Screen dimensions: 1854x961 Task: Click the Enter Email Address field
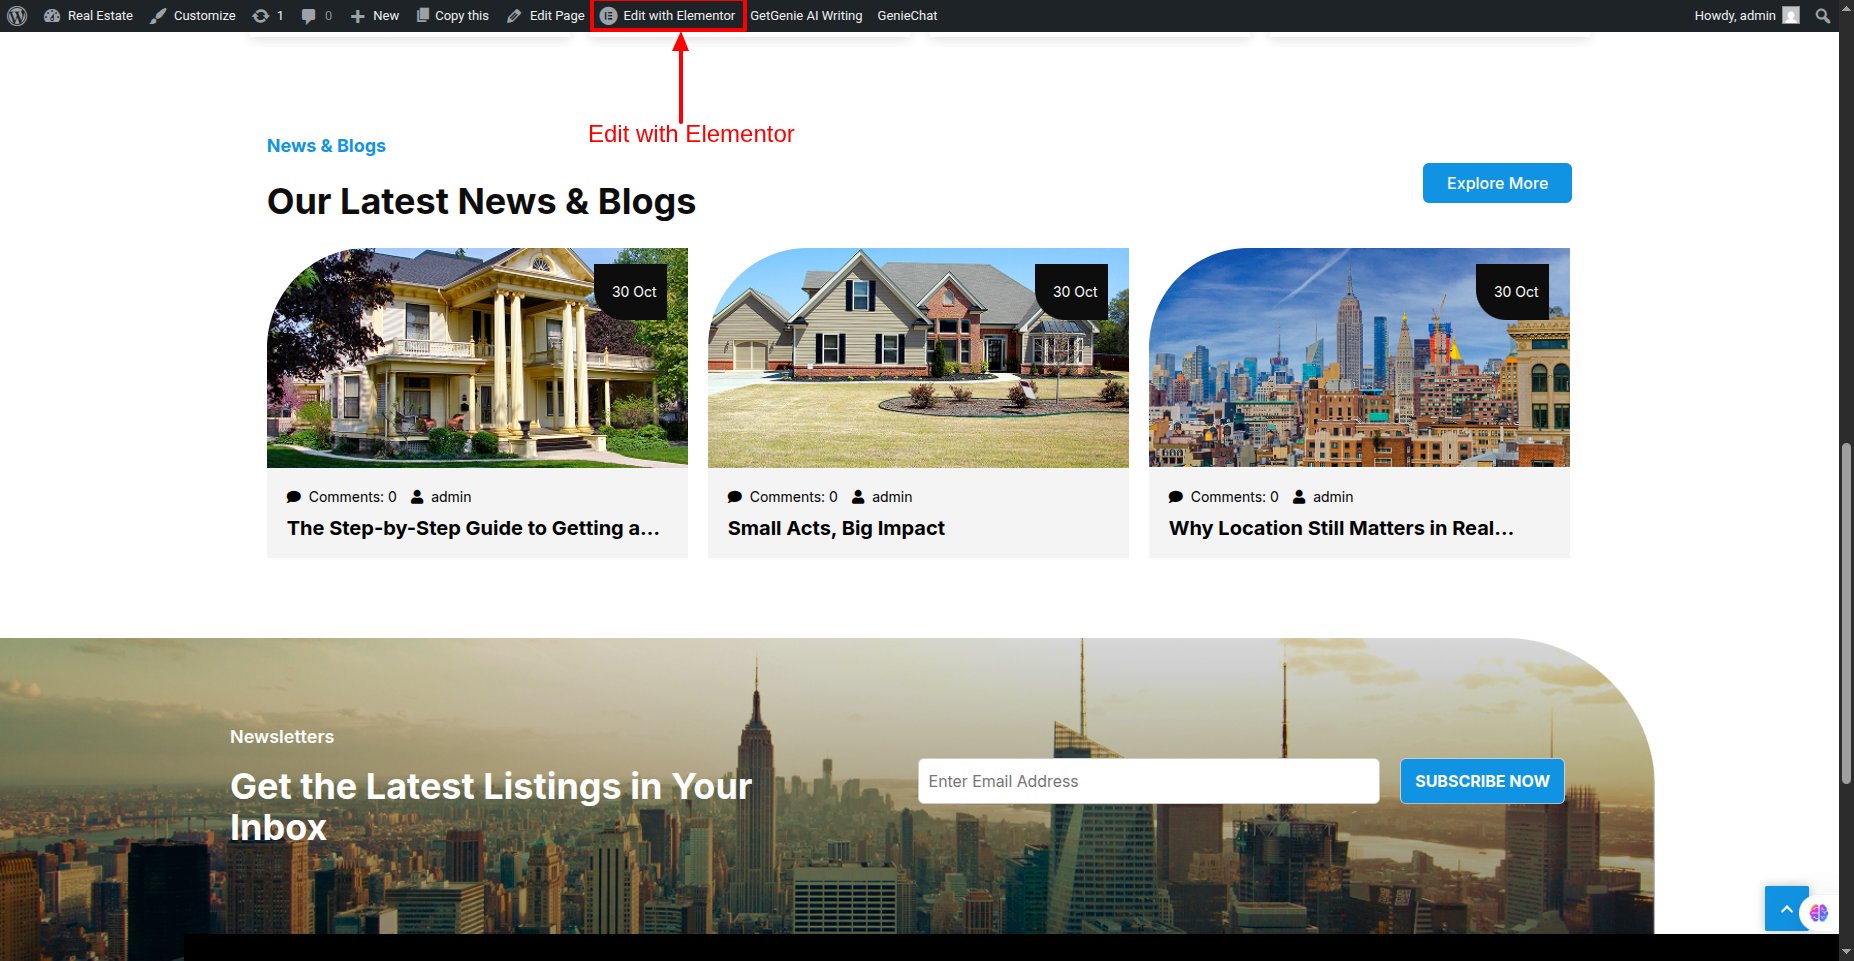click(1148, 781)
